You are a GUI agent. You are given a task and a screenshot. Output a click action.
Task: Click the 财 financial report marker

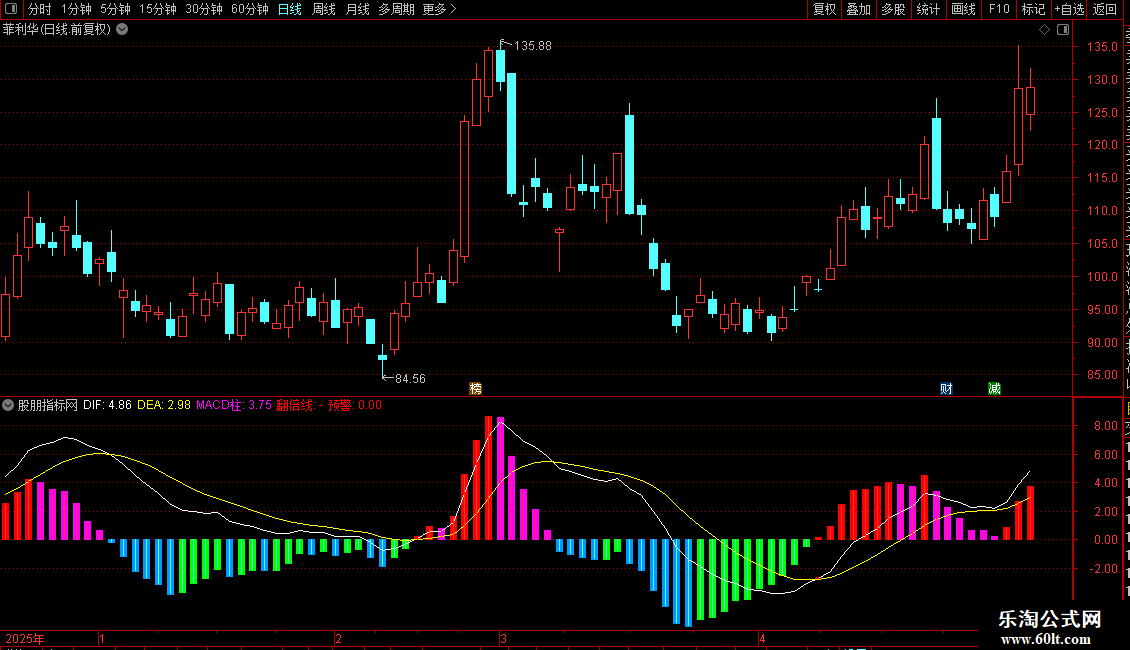(946, 388)
